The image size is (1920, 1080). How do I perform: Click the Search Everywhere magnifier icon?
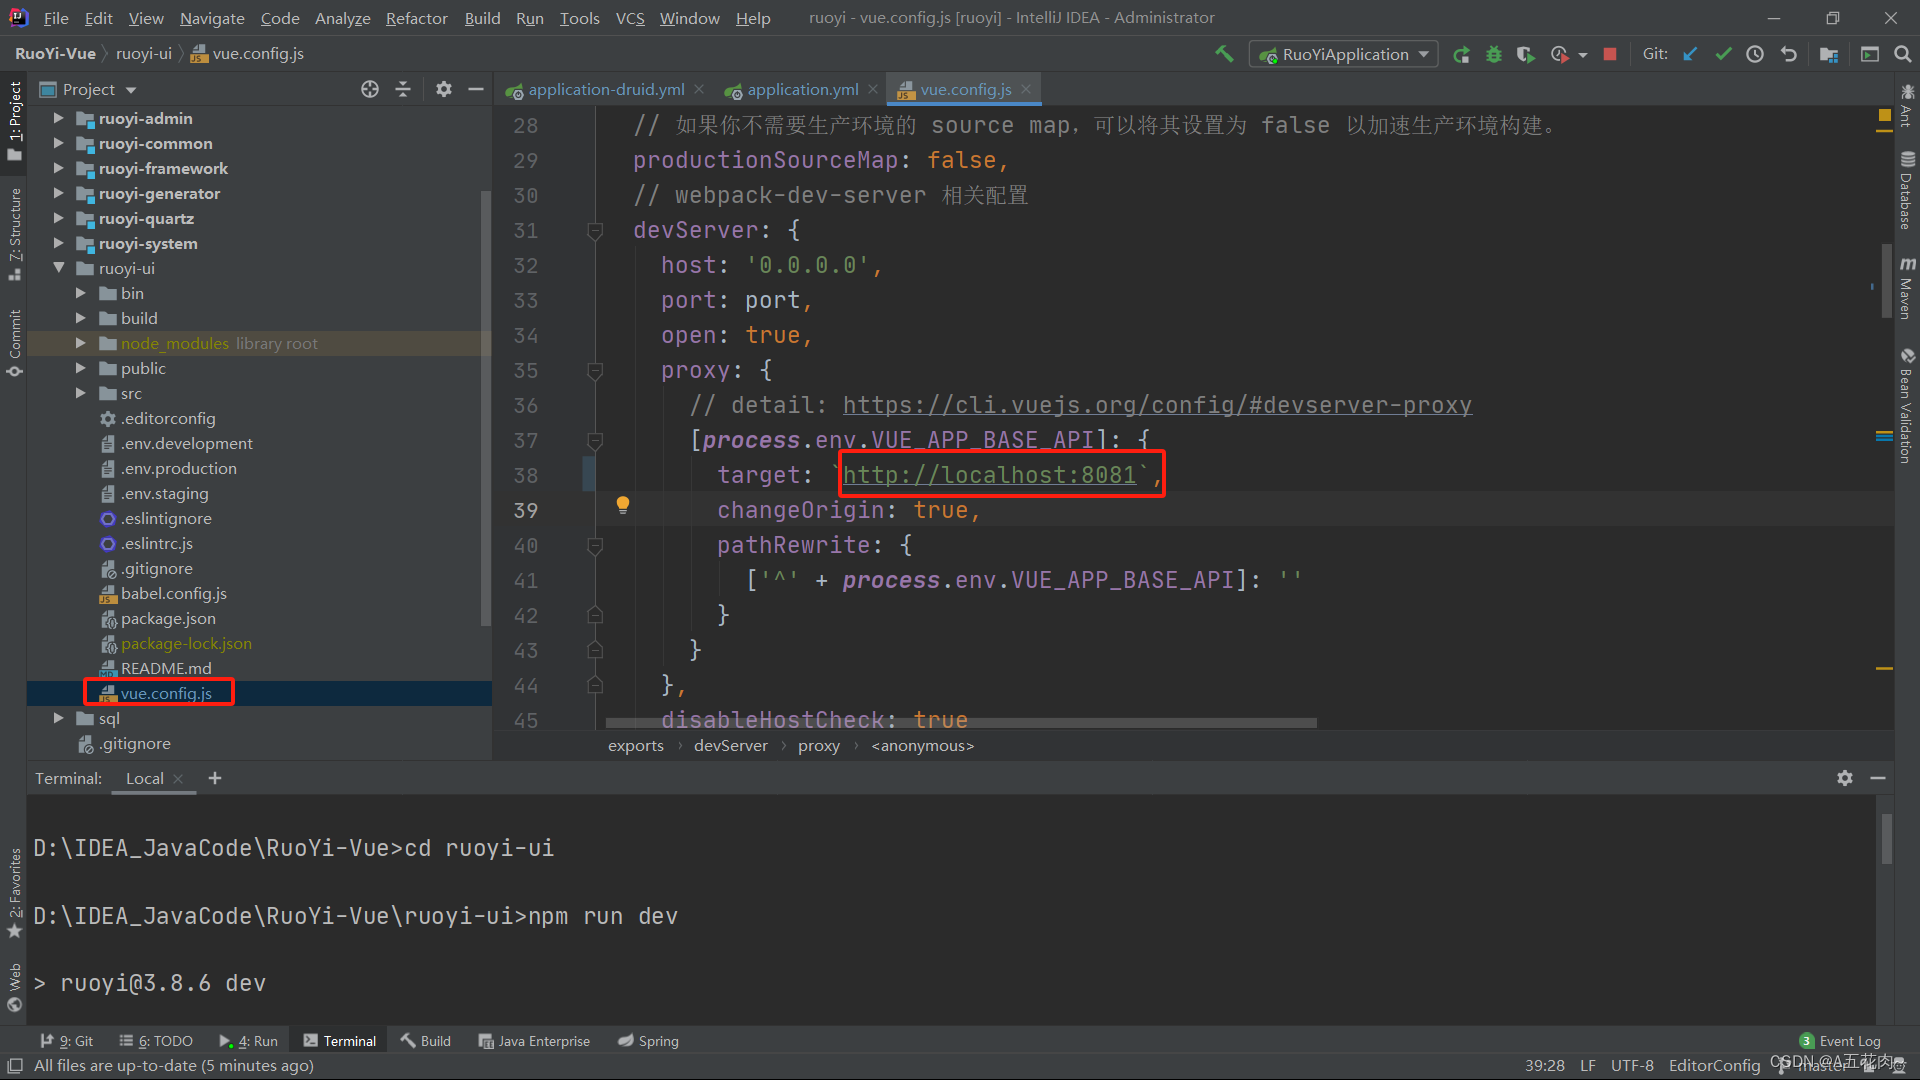click(1903, 54)
